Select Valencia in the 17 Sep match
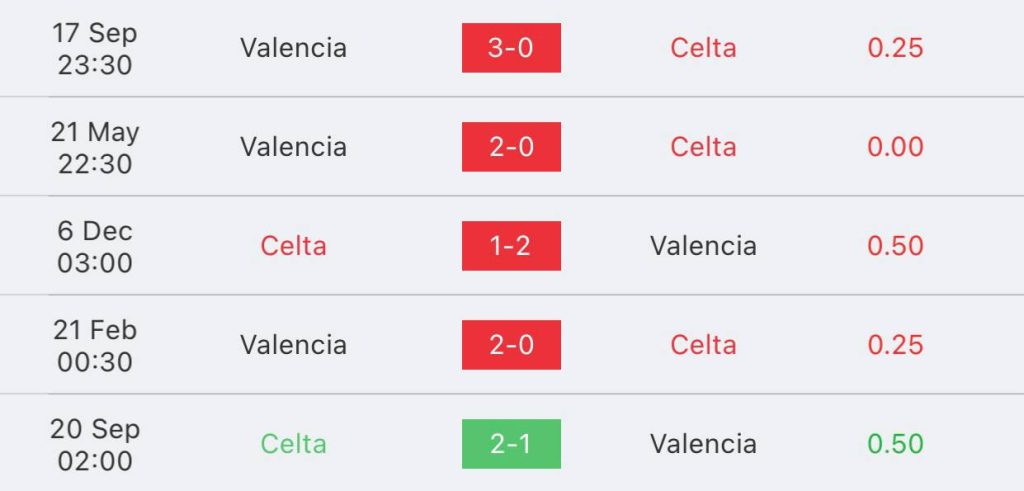 click(x=293, y=48)
